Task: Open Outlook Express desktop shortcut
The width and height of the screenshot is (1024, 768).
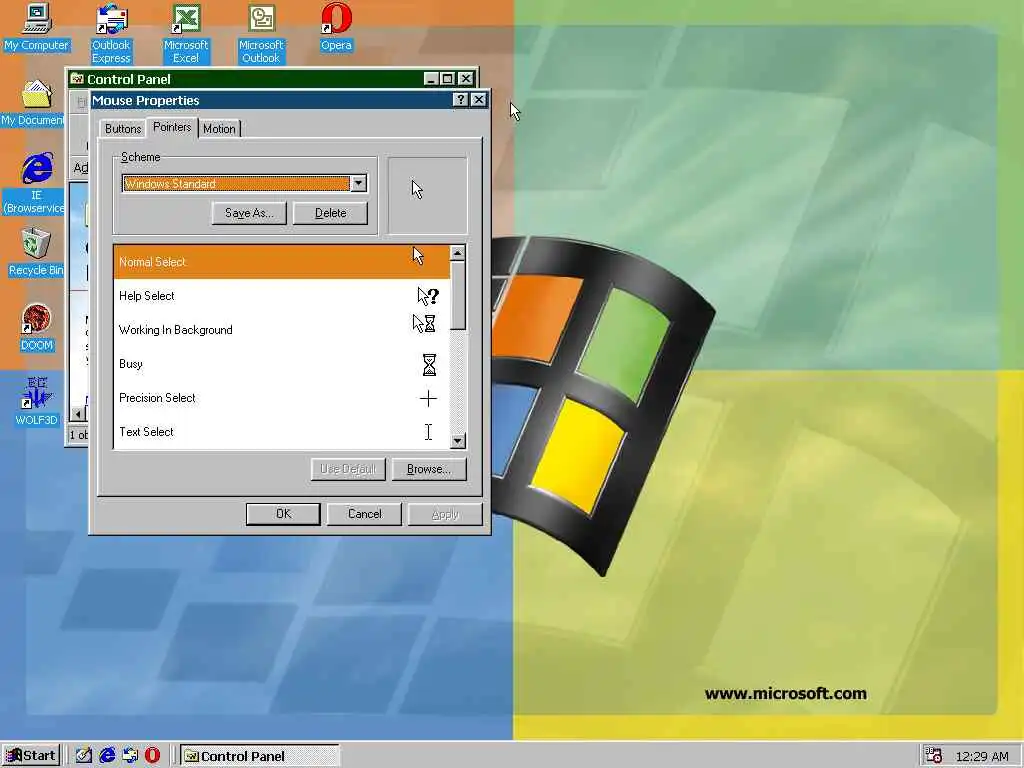Action: tap(111, 33)
